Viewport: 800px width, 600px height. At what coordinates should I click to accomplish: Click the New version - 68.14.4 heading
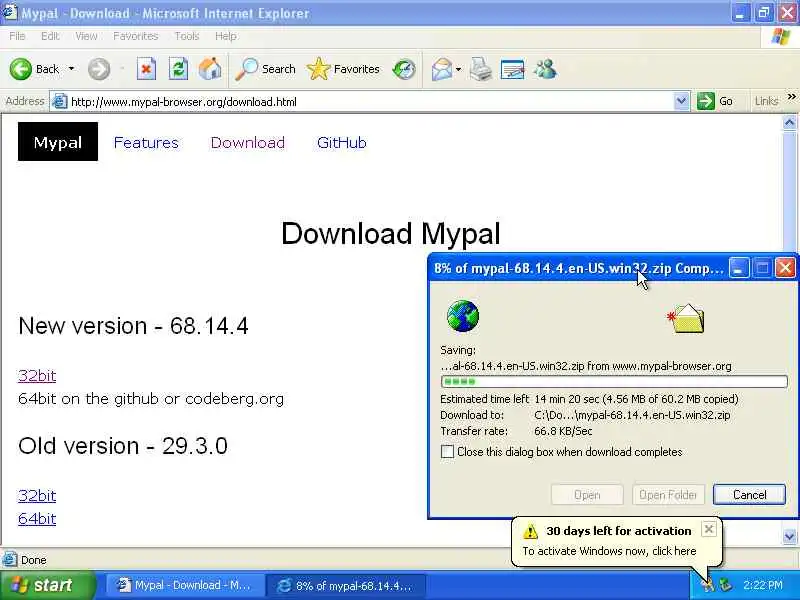click(x=133, y=326)
